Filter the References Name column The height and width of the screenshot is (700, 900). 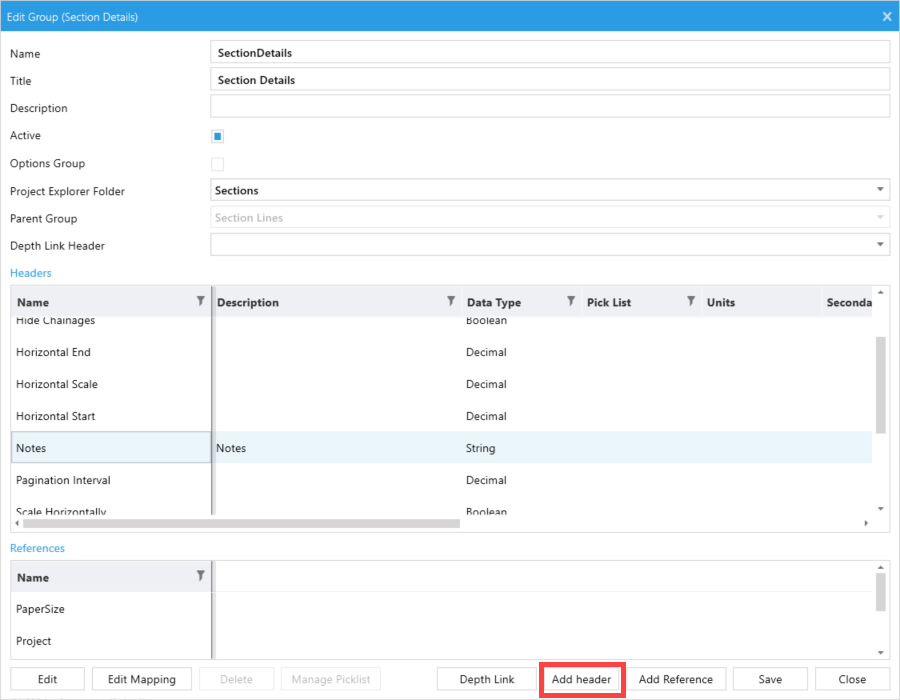coord(200,575)
